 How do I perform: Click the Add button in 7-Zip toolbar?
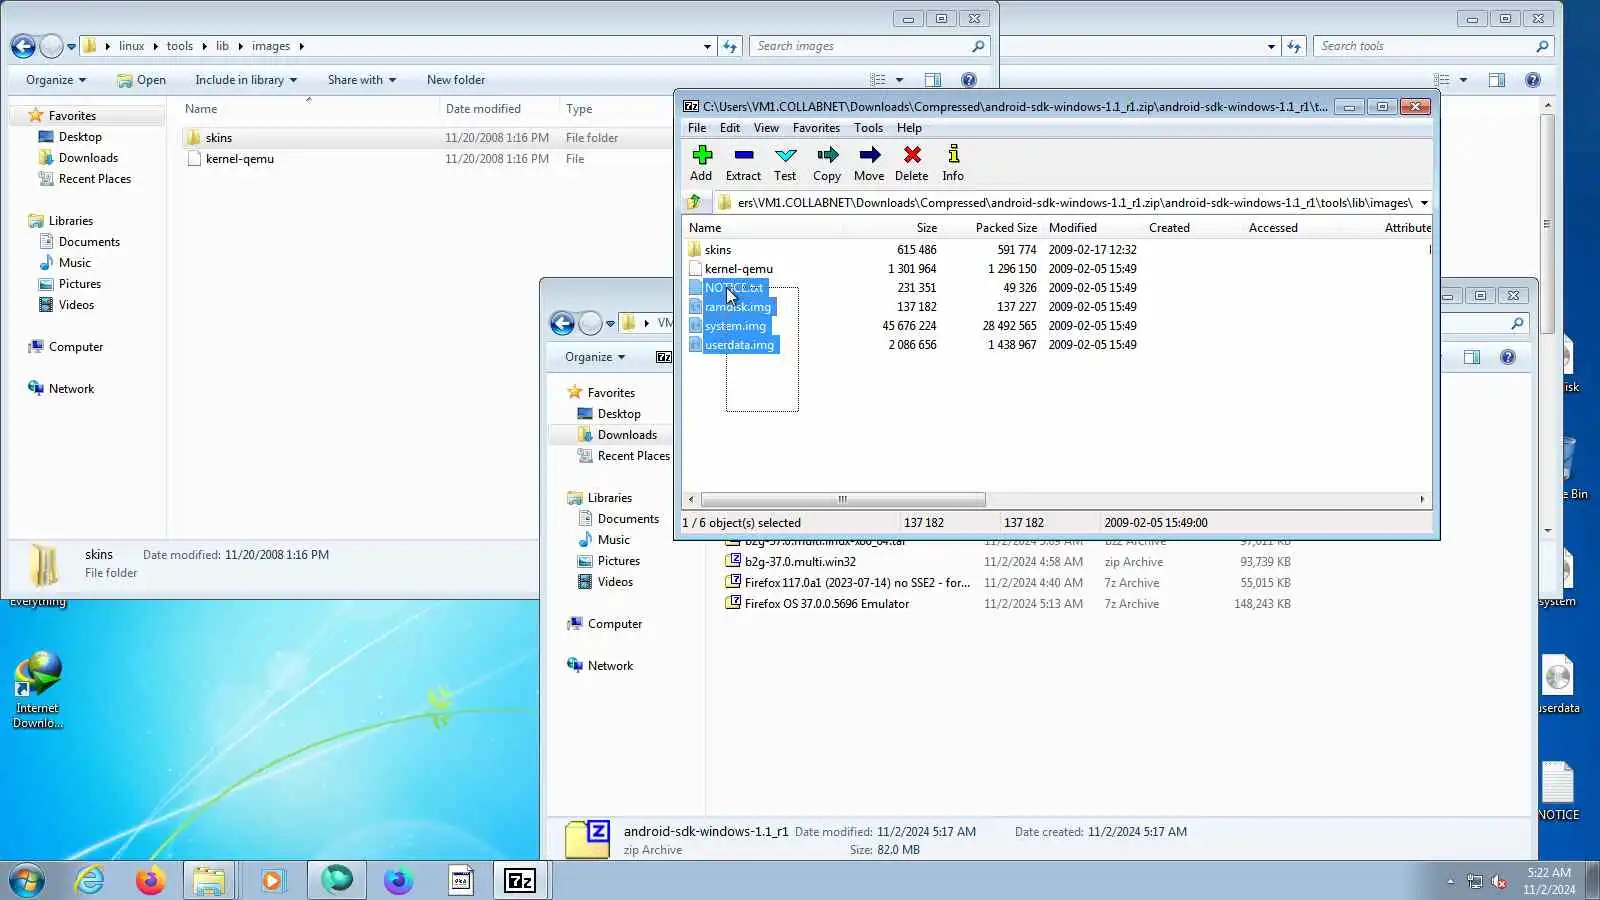[x=701, y=162]
